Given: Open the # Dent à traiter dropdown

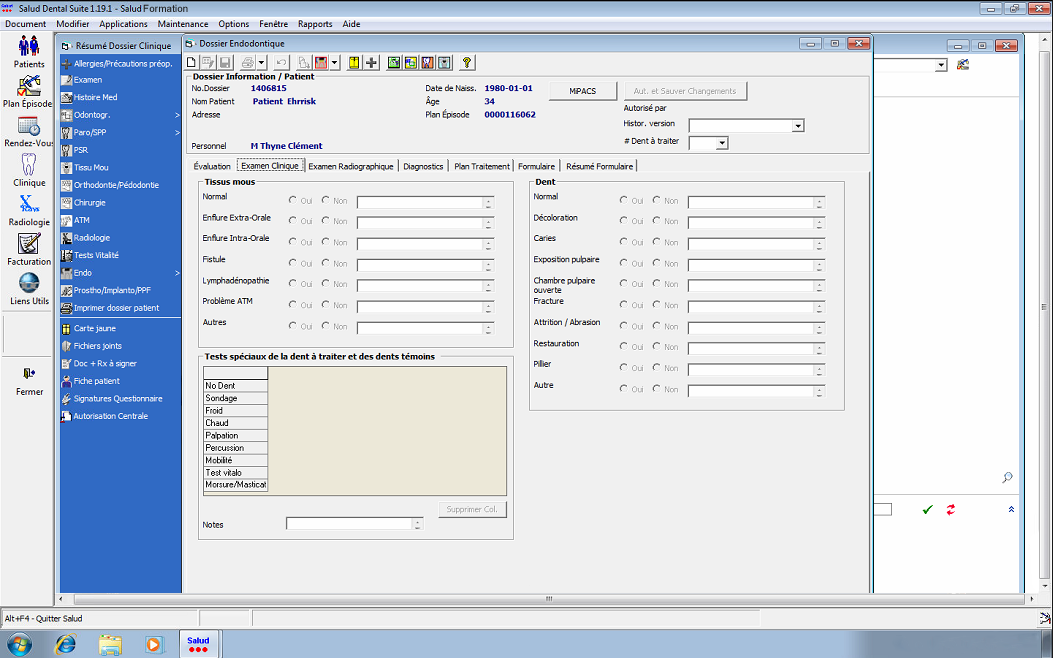Looking at the screenshot, I should [x=721, y=144].
